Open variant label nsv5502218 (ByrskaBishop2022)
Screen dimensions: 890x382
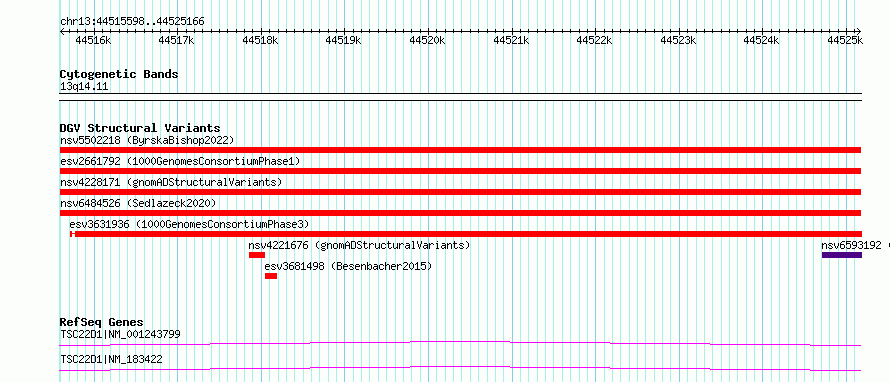coord(147,140)
